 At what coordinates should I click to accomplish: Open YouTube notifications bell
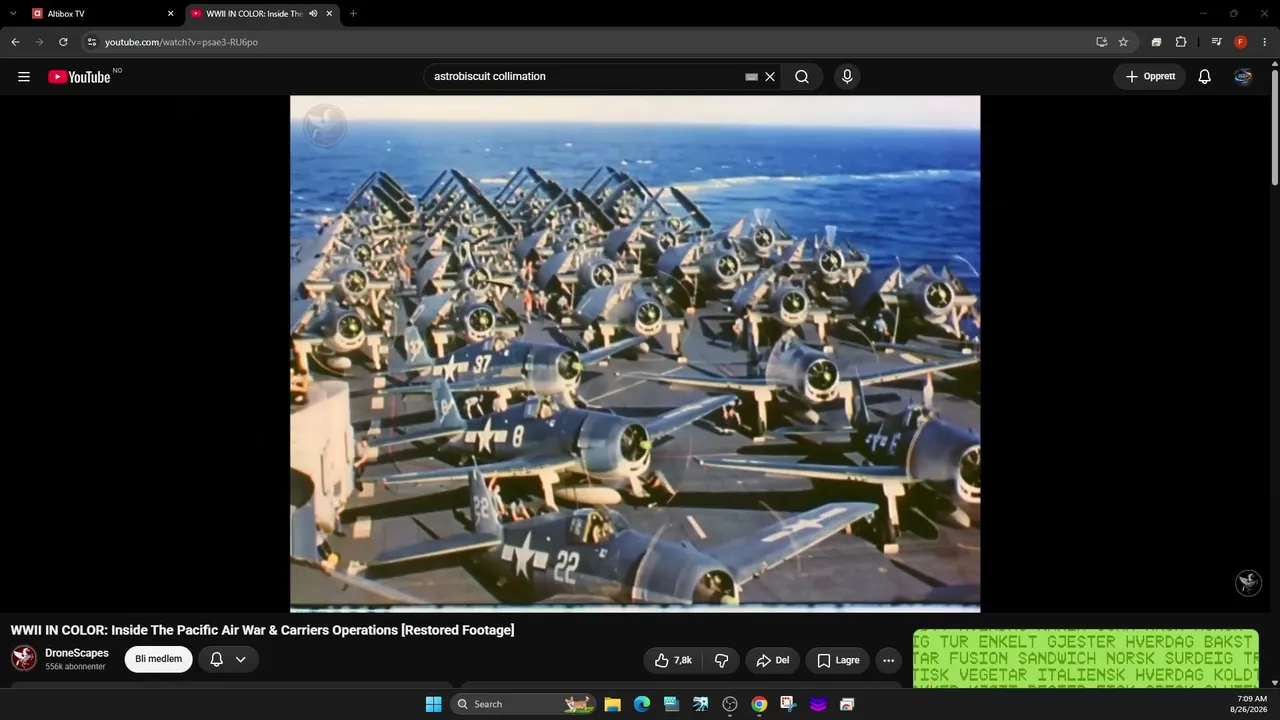(1205, 77)
